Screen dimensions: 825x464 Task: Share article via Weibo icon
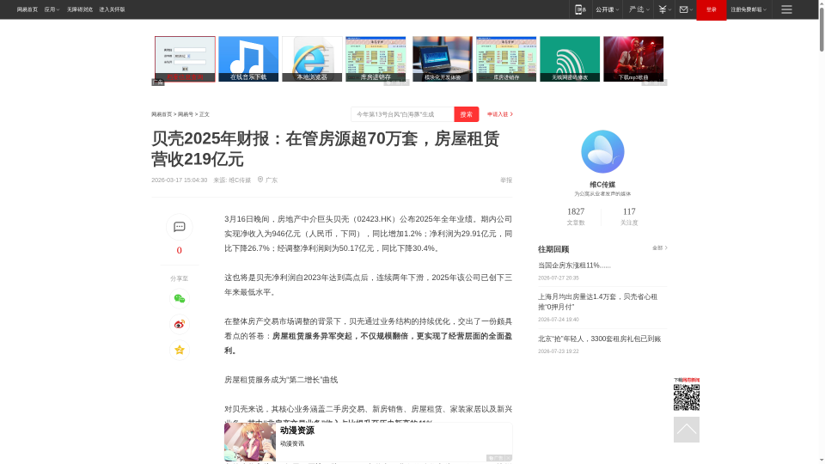(179, 324)
